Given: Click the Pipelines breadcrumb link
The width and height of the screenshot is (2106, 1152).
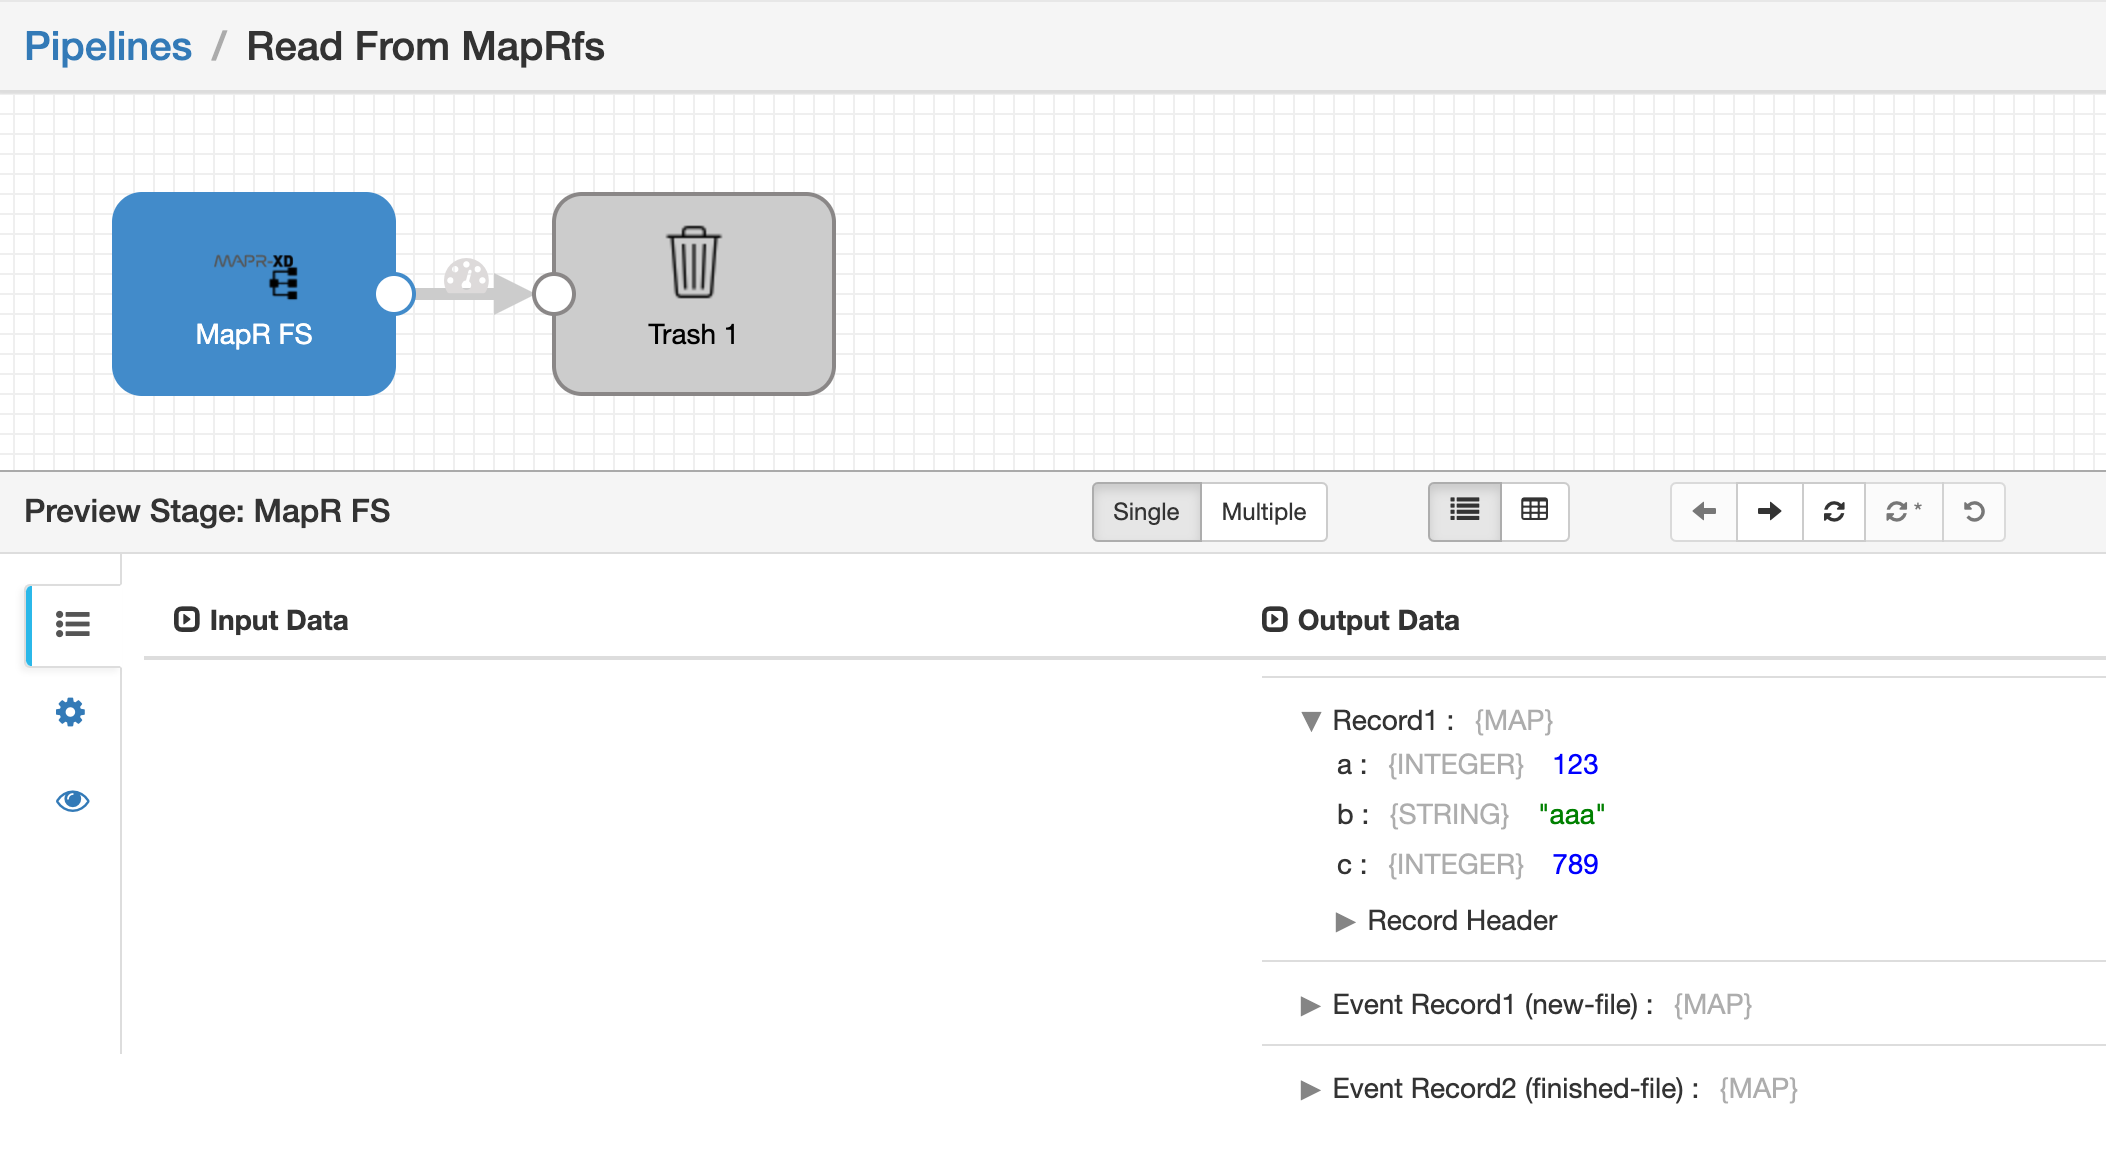Looking at the screenshot, I should (108, 46).
